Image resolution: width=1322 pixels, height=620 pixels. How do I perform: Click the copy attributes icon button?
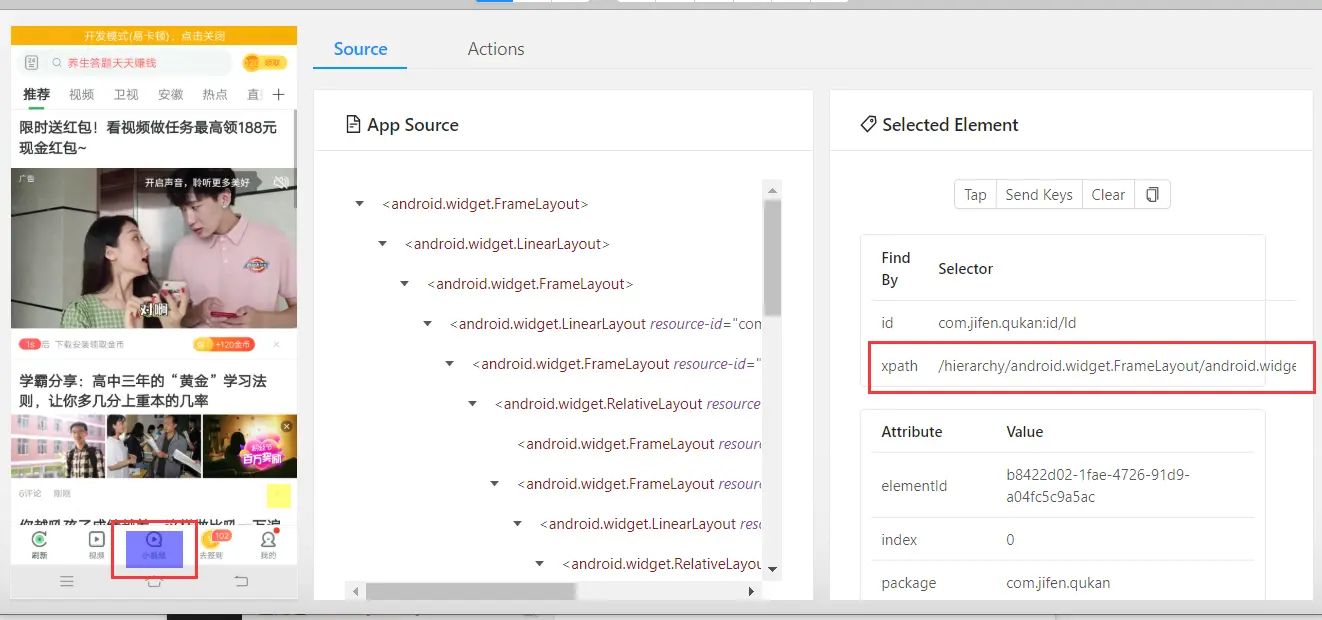point(1152,195)
